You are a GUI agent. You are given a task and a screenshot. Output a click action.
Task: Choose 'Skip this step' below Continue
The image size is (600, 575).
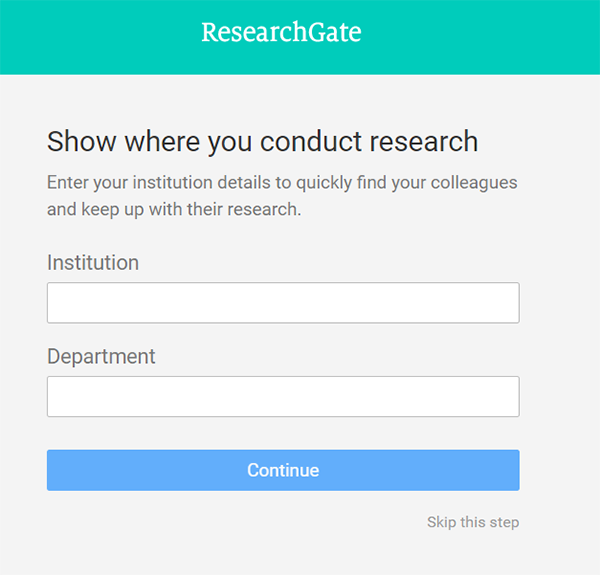coord(473,522)
